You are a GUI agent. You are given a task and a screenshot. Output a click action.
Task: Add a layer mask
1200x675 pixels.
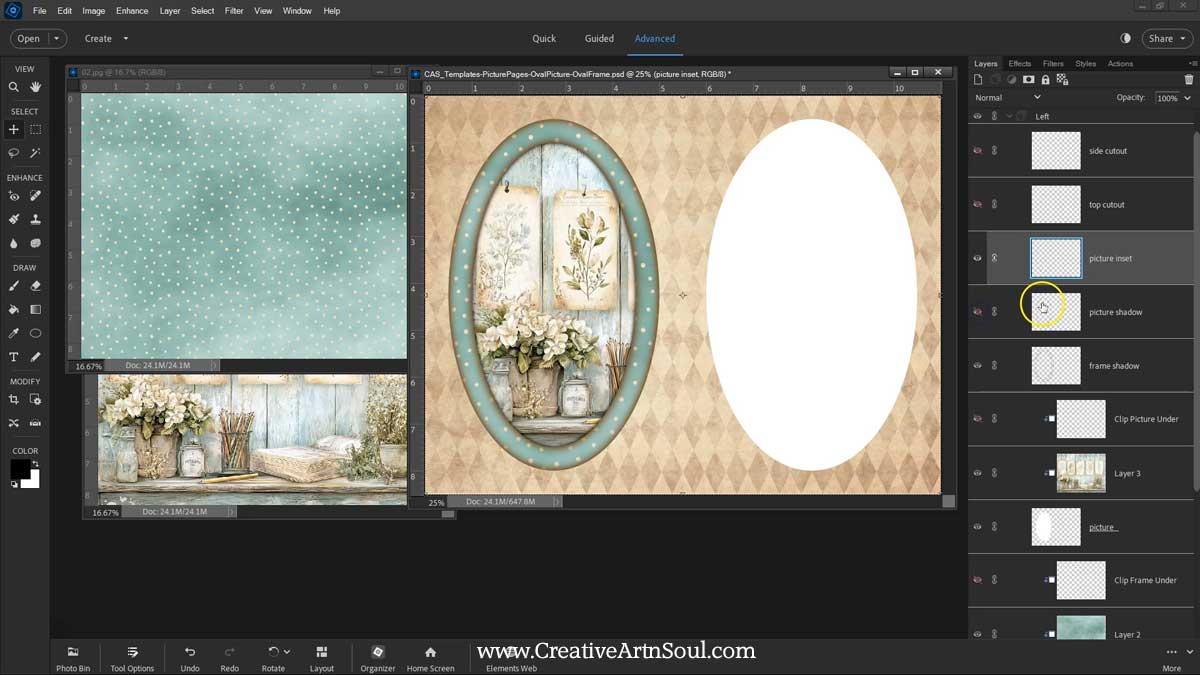[x=1029, y=79]
